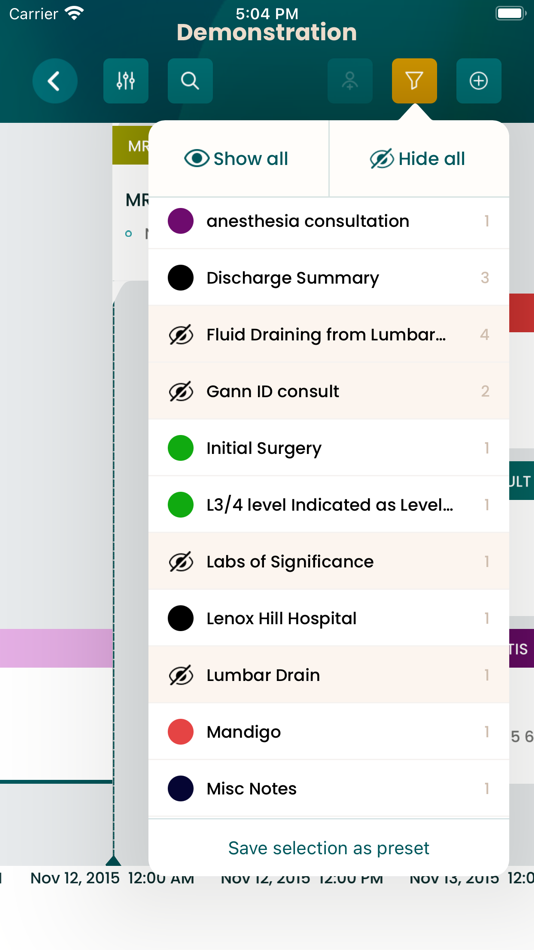Select the anesthesia consultation filter row
This screenshot has height=950, width=534.
point(329,221)
